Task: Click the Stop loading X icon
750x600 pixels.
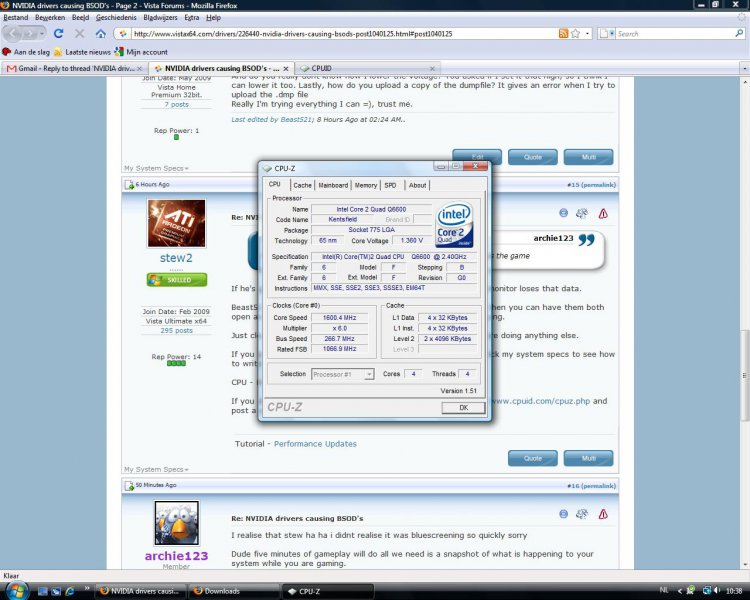Action: (79, 33)
